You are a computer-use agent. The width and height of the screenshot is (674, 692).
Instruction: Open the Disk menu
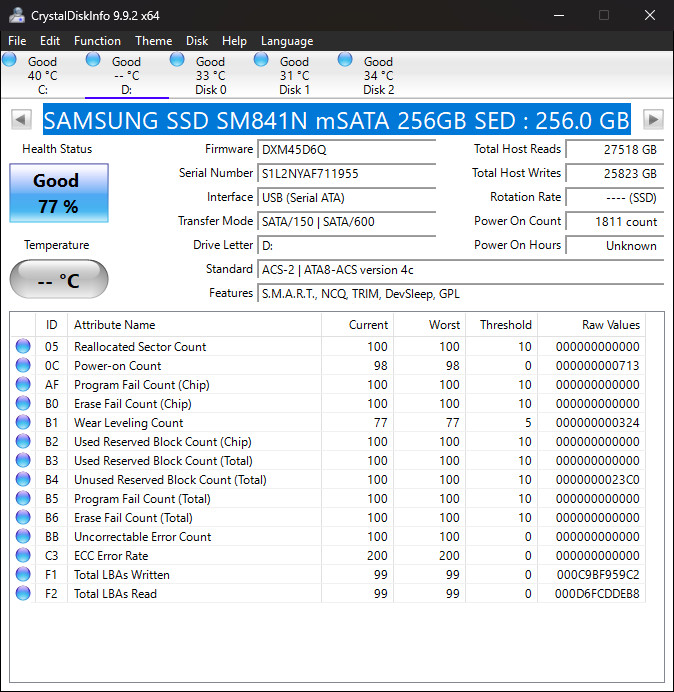(197, 41)
